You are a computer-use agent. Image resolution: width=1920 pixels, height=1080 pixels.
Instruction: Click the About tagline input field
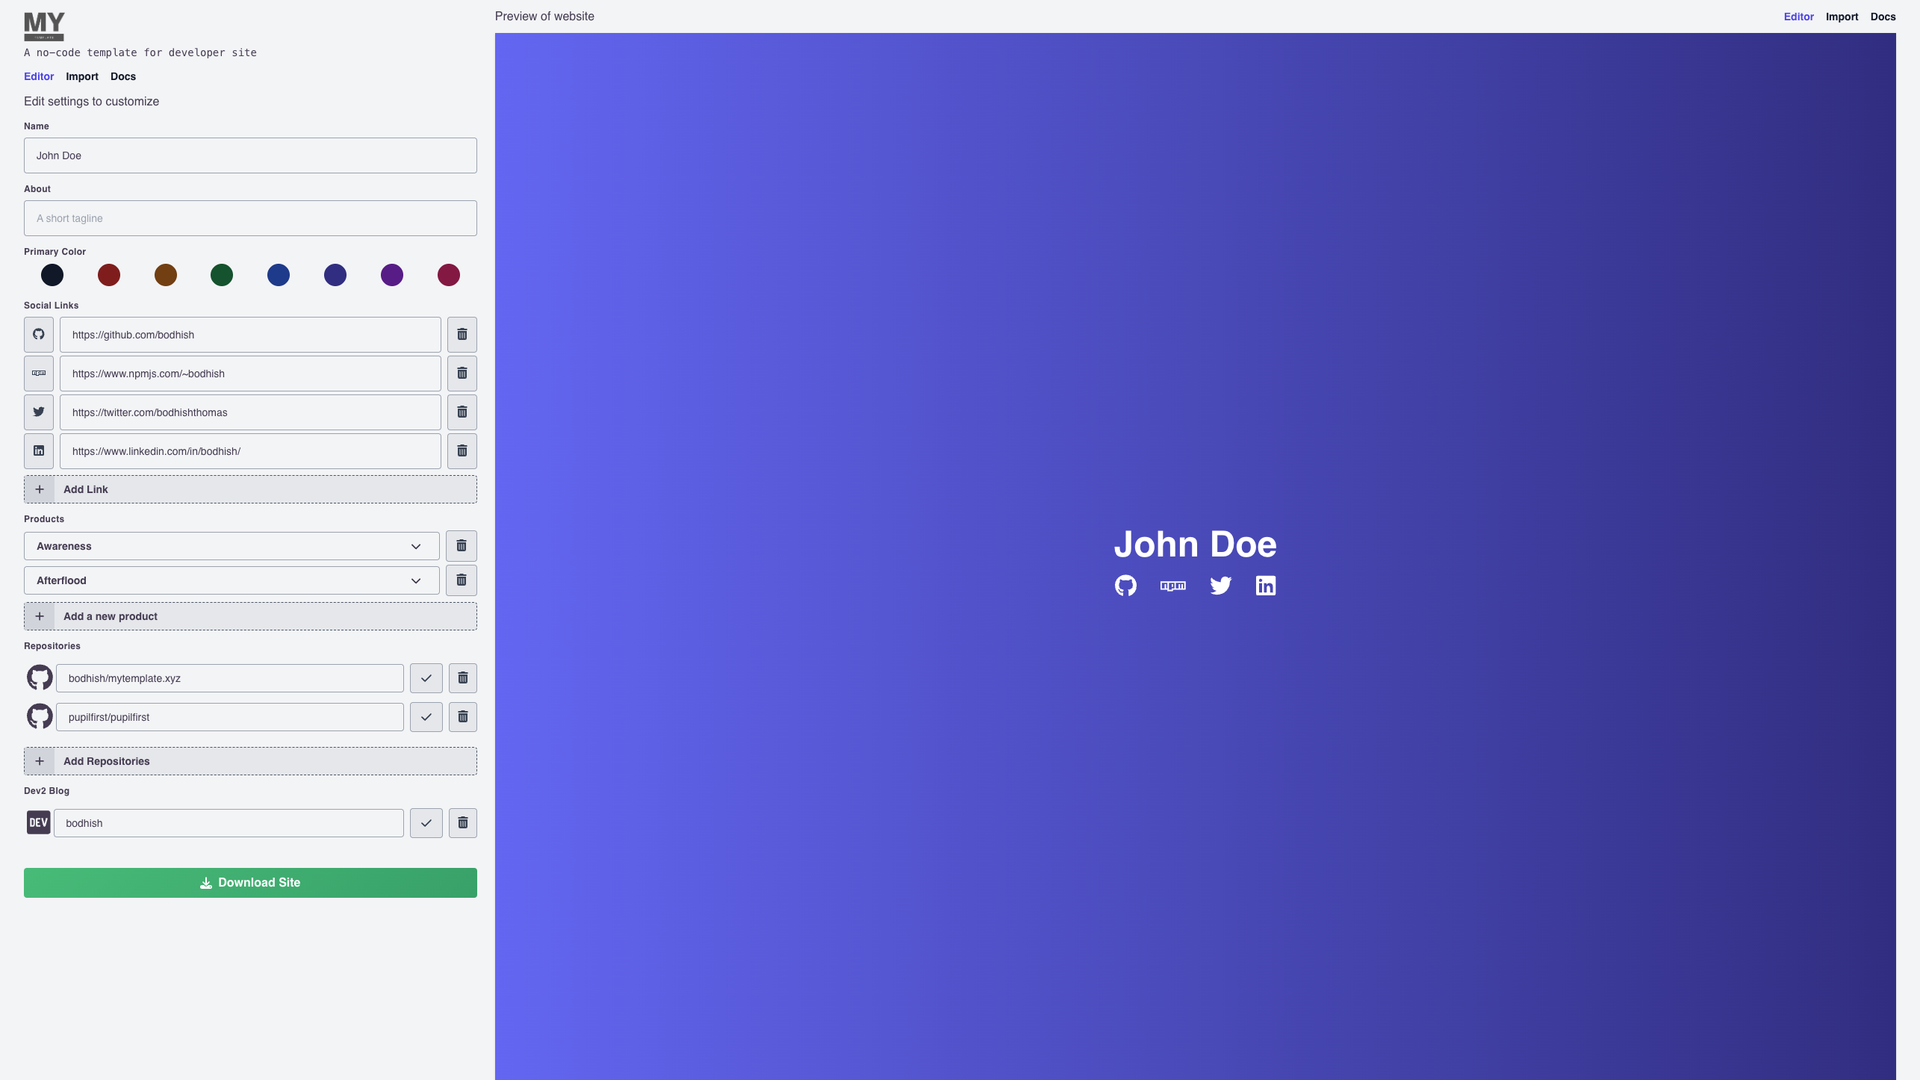pyautogui.click(x=250, y=218)
